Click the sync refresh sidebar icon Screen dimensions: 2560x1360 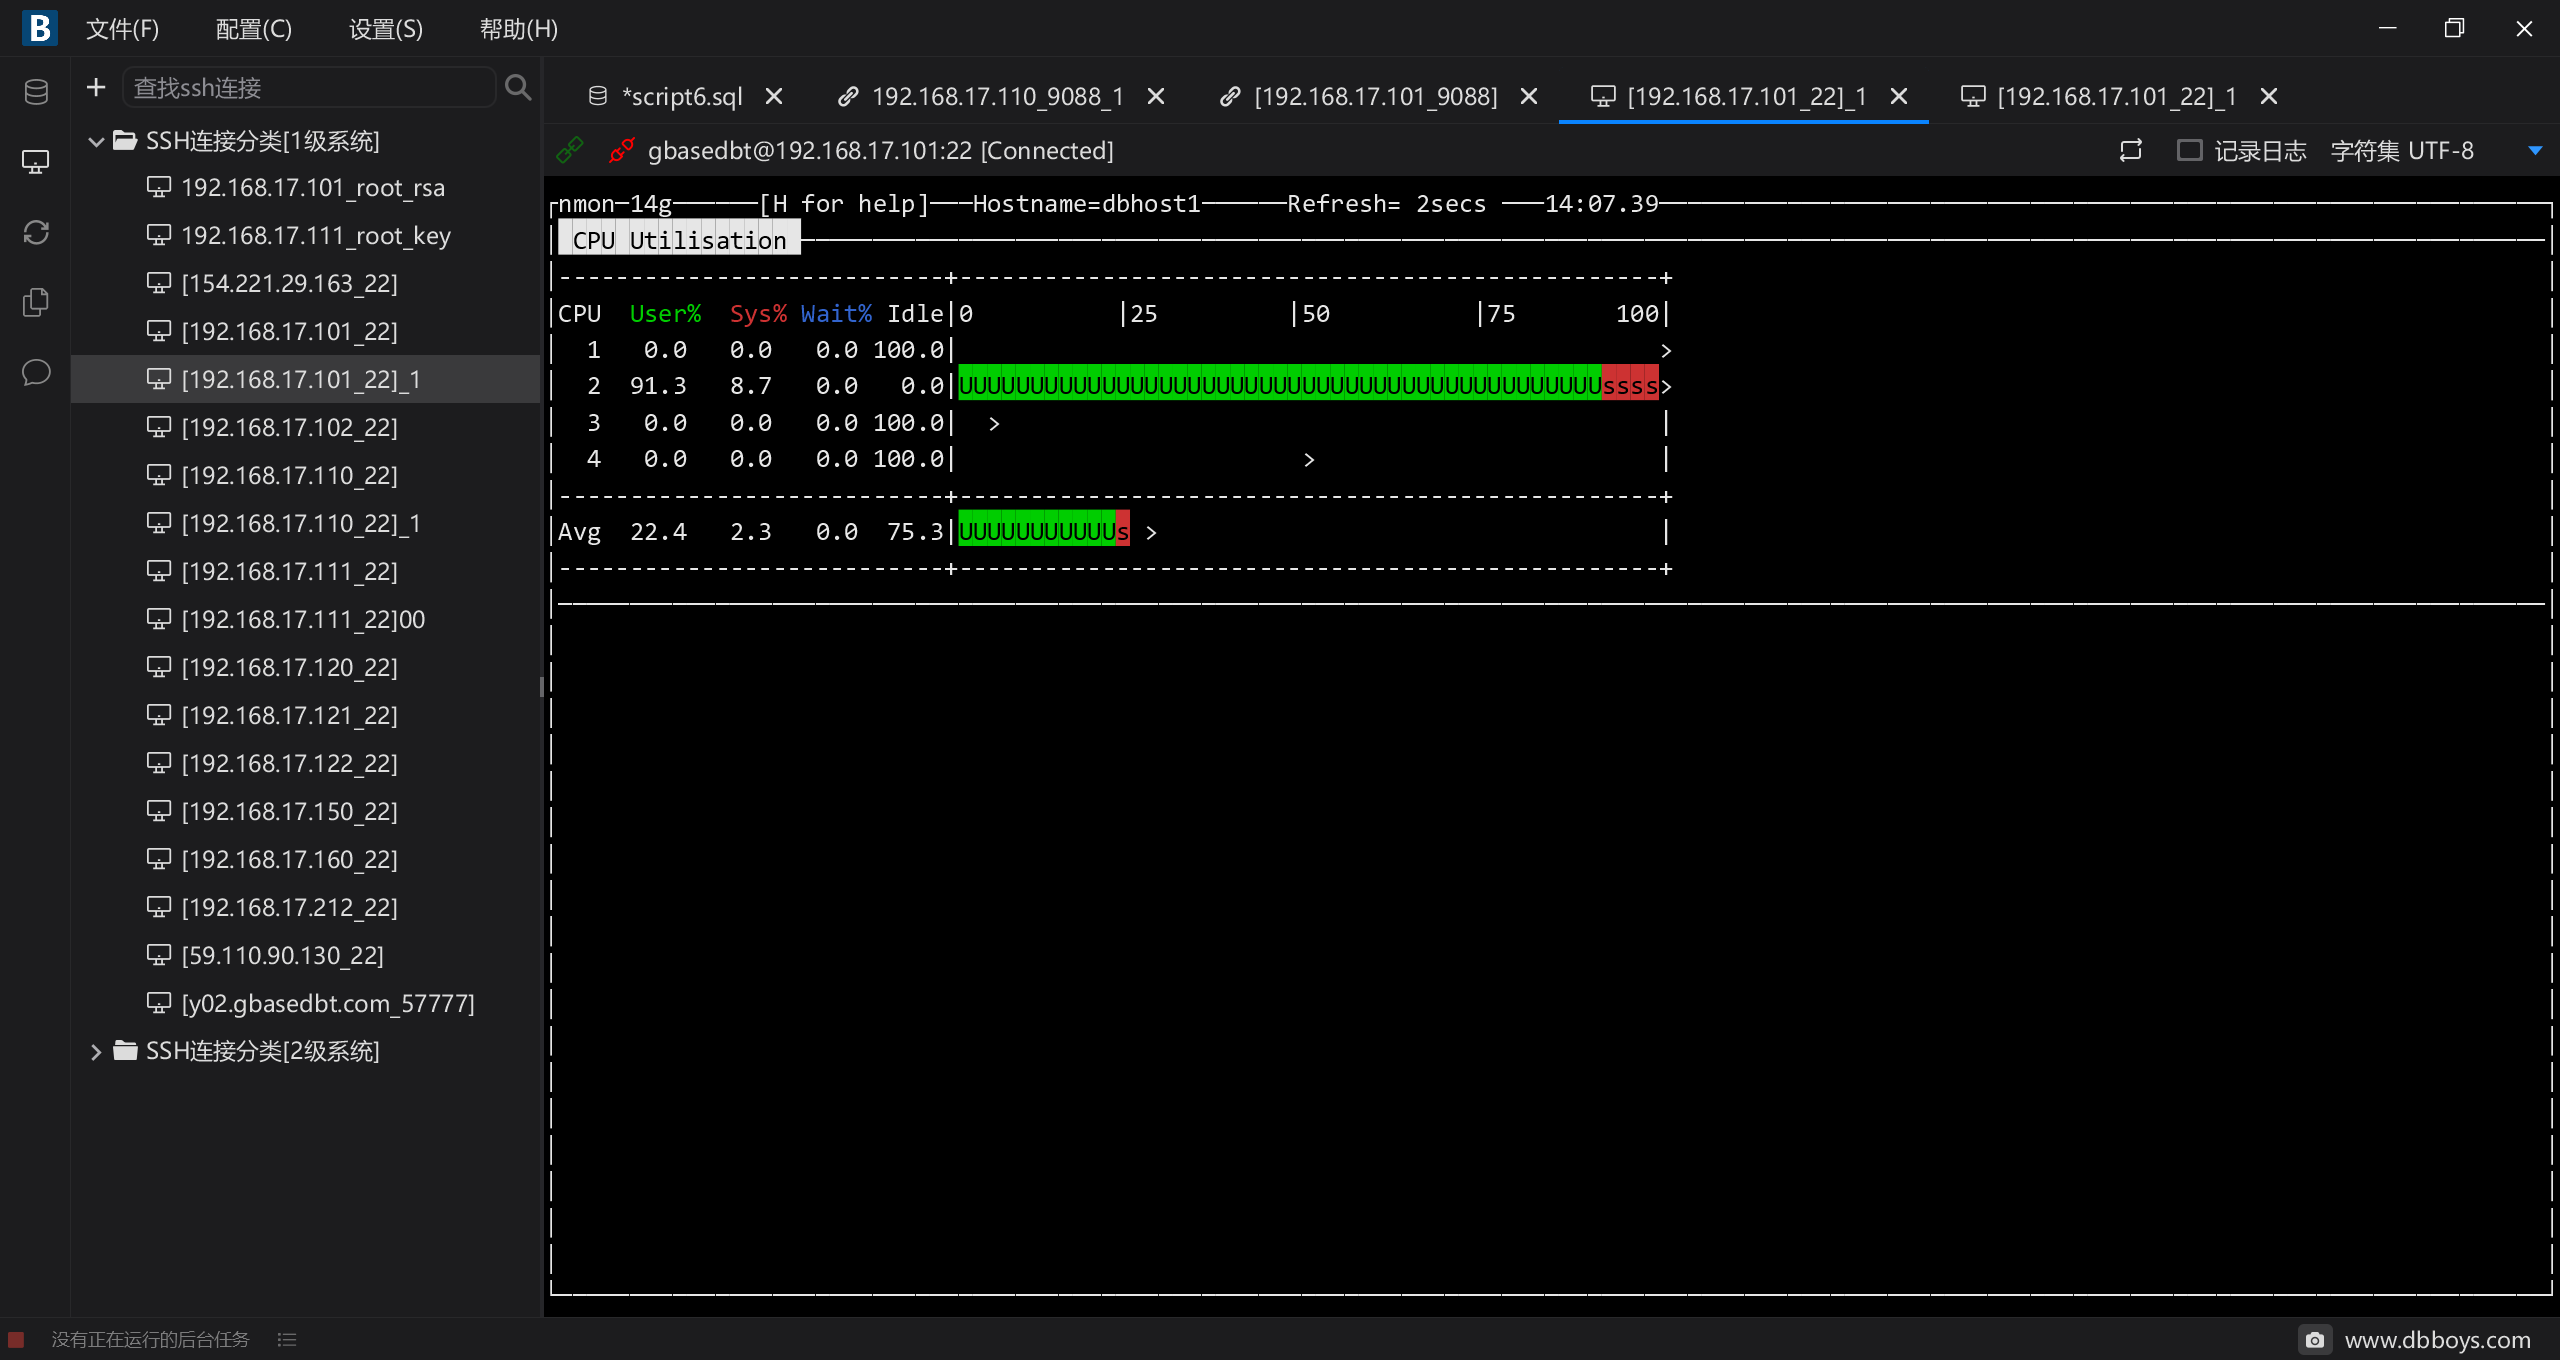36,232
